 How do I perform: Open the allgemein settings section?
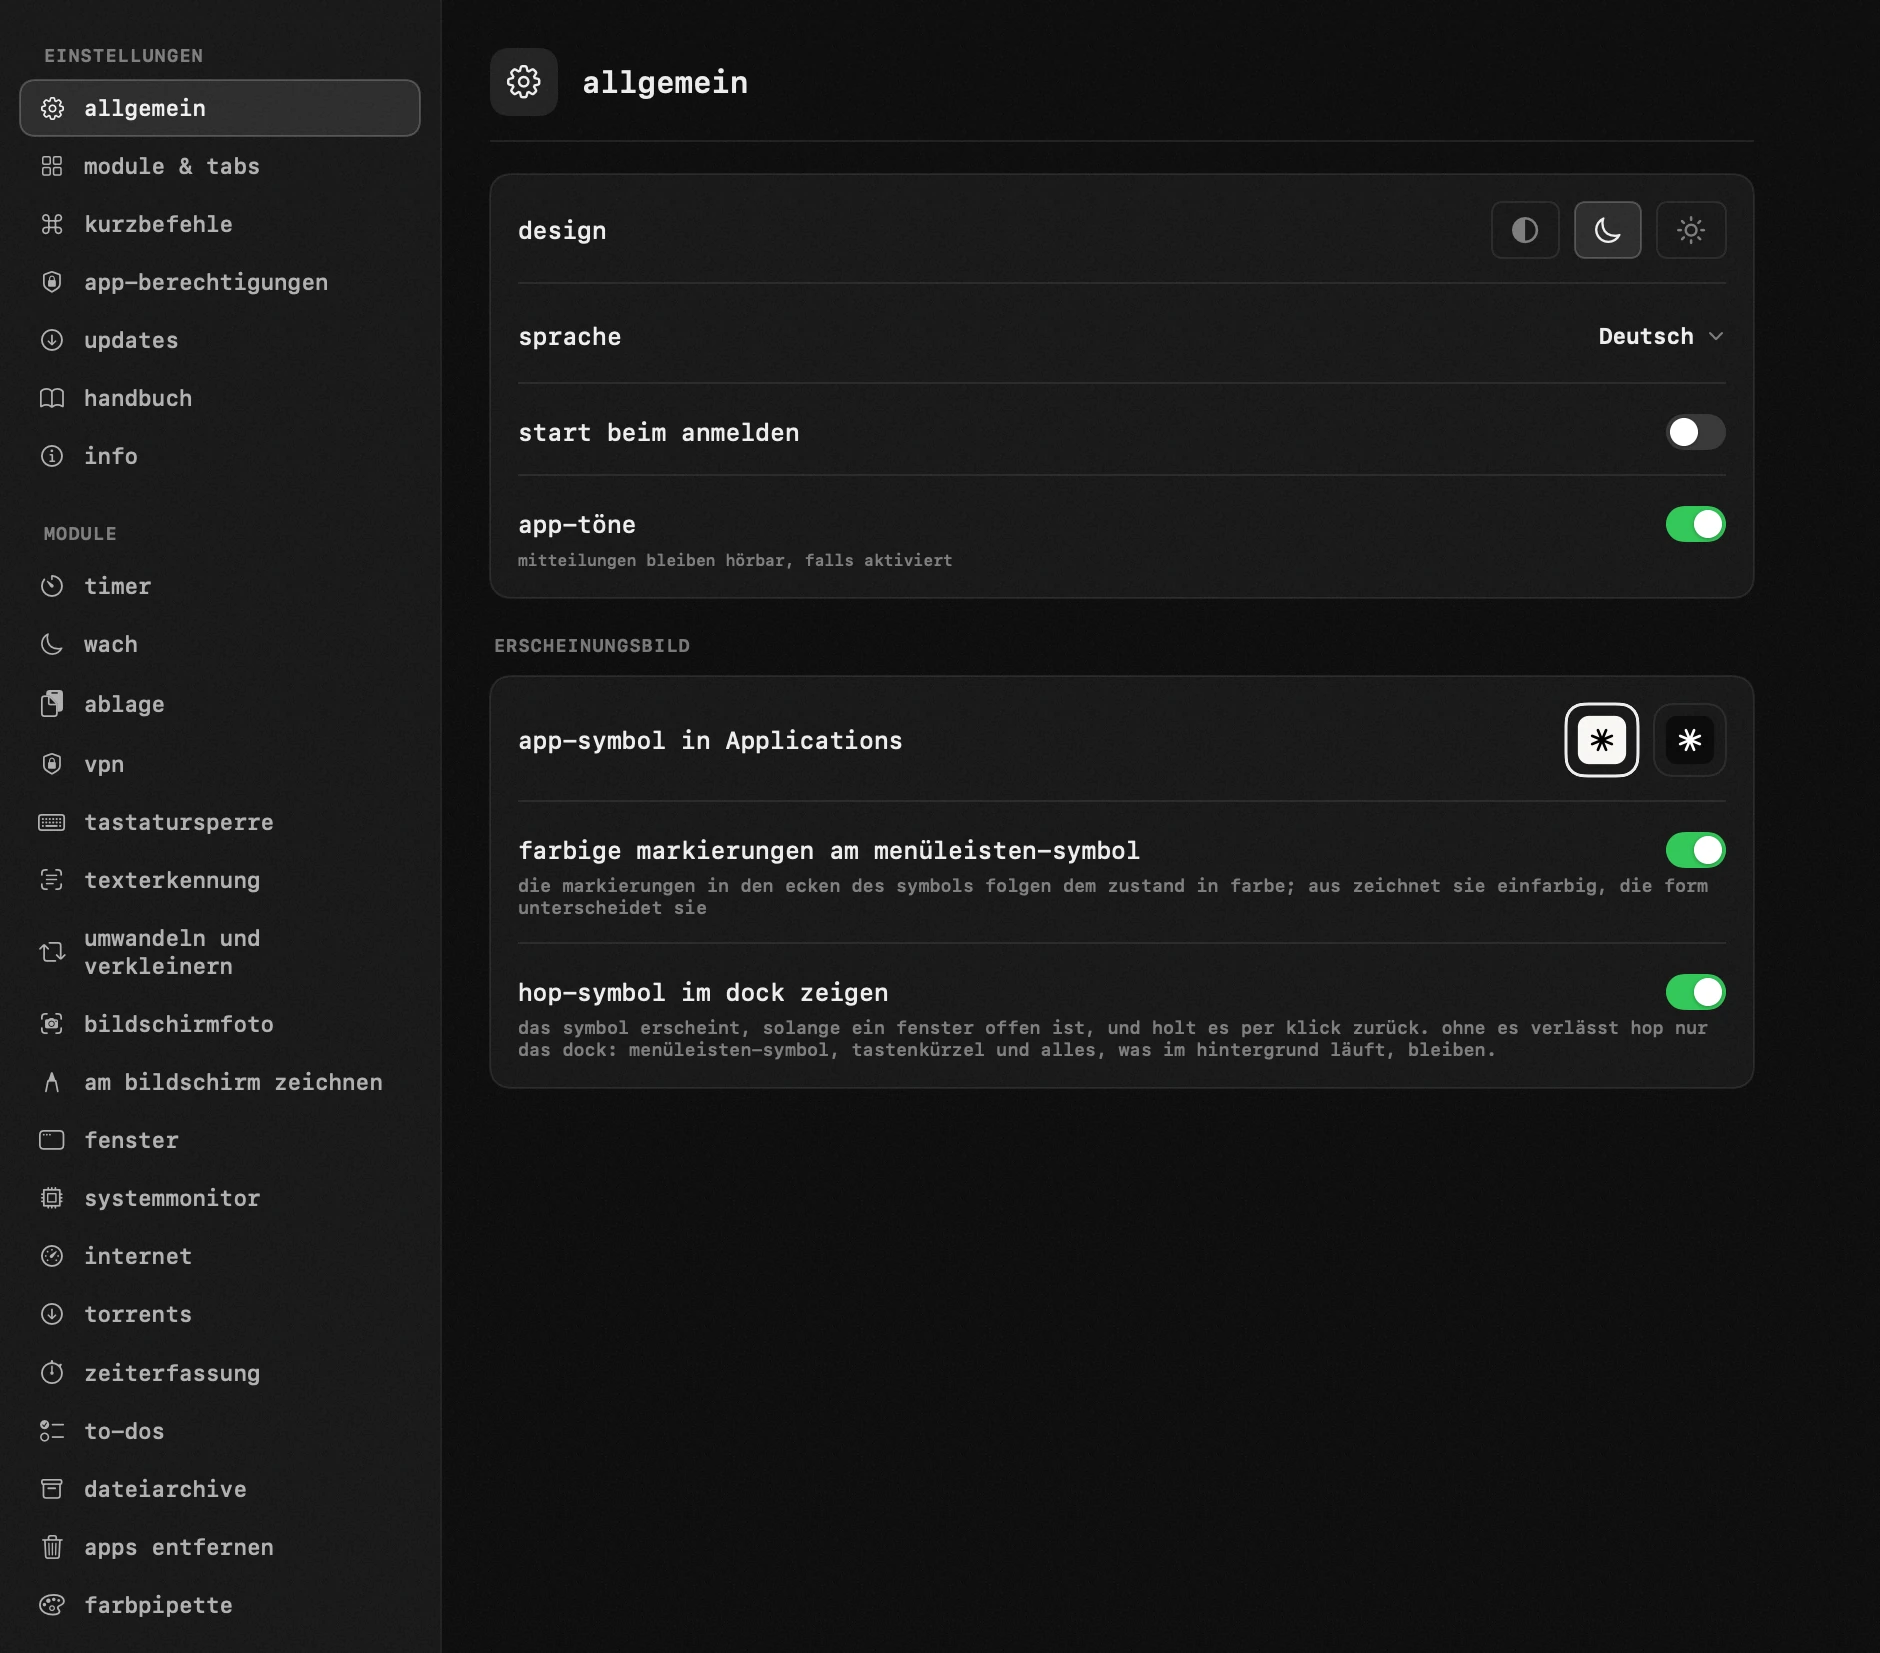pyautogui.click(x=220, y=108)
